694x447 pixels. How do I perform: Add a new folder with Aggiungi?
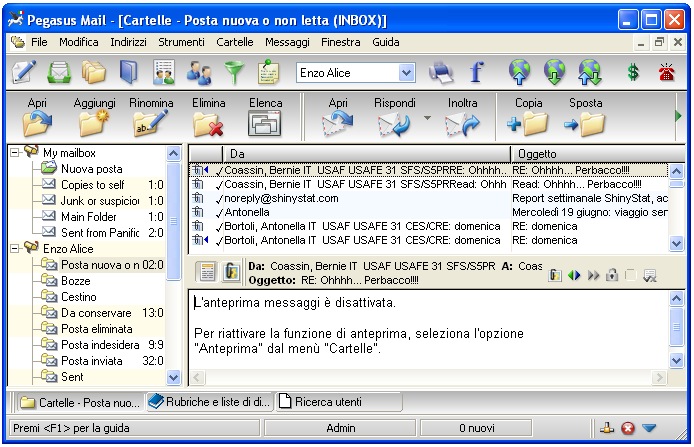pyautogui.click(x=94, y=117)
